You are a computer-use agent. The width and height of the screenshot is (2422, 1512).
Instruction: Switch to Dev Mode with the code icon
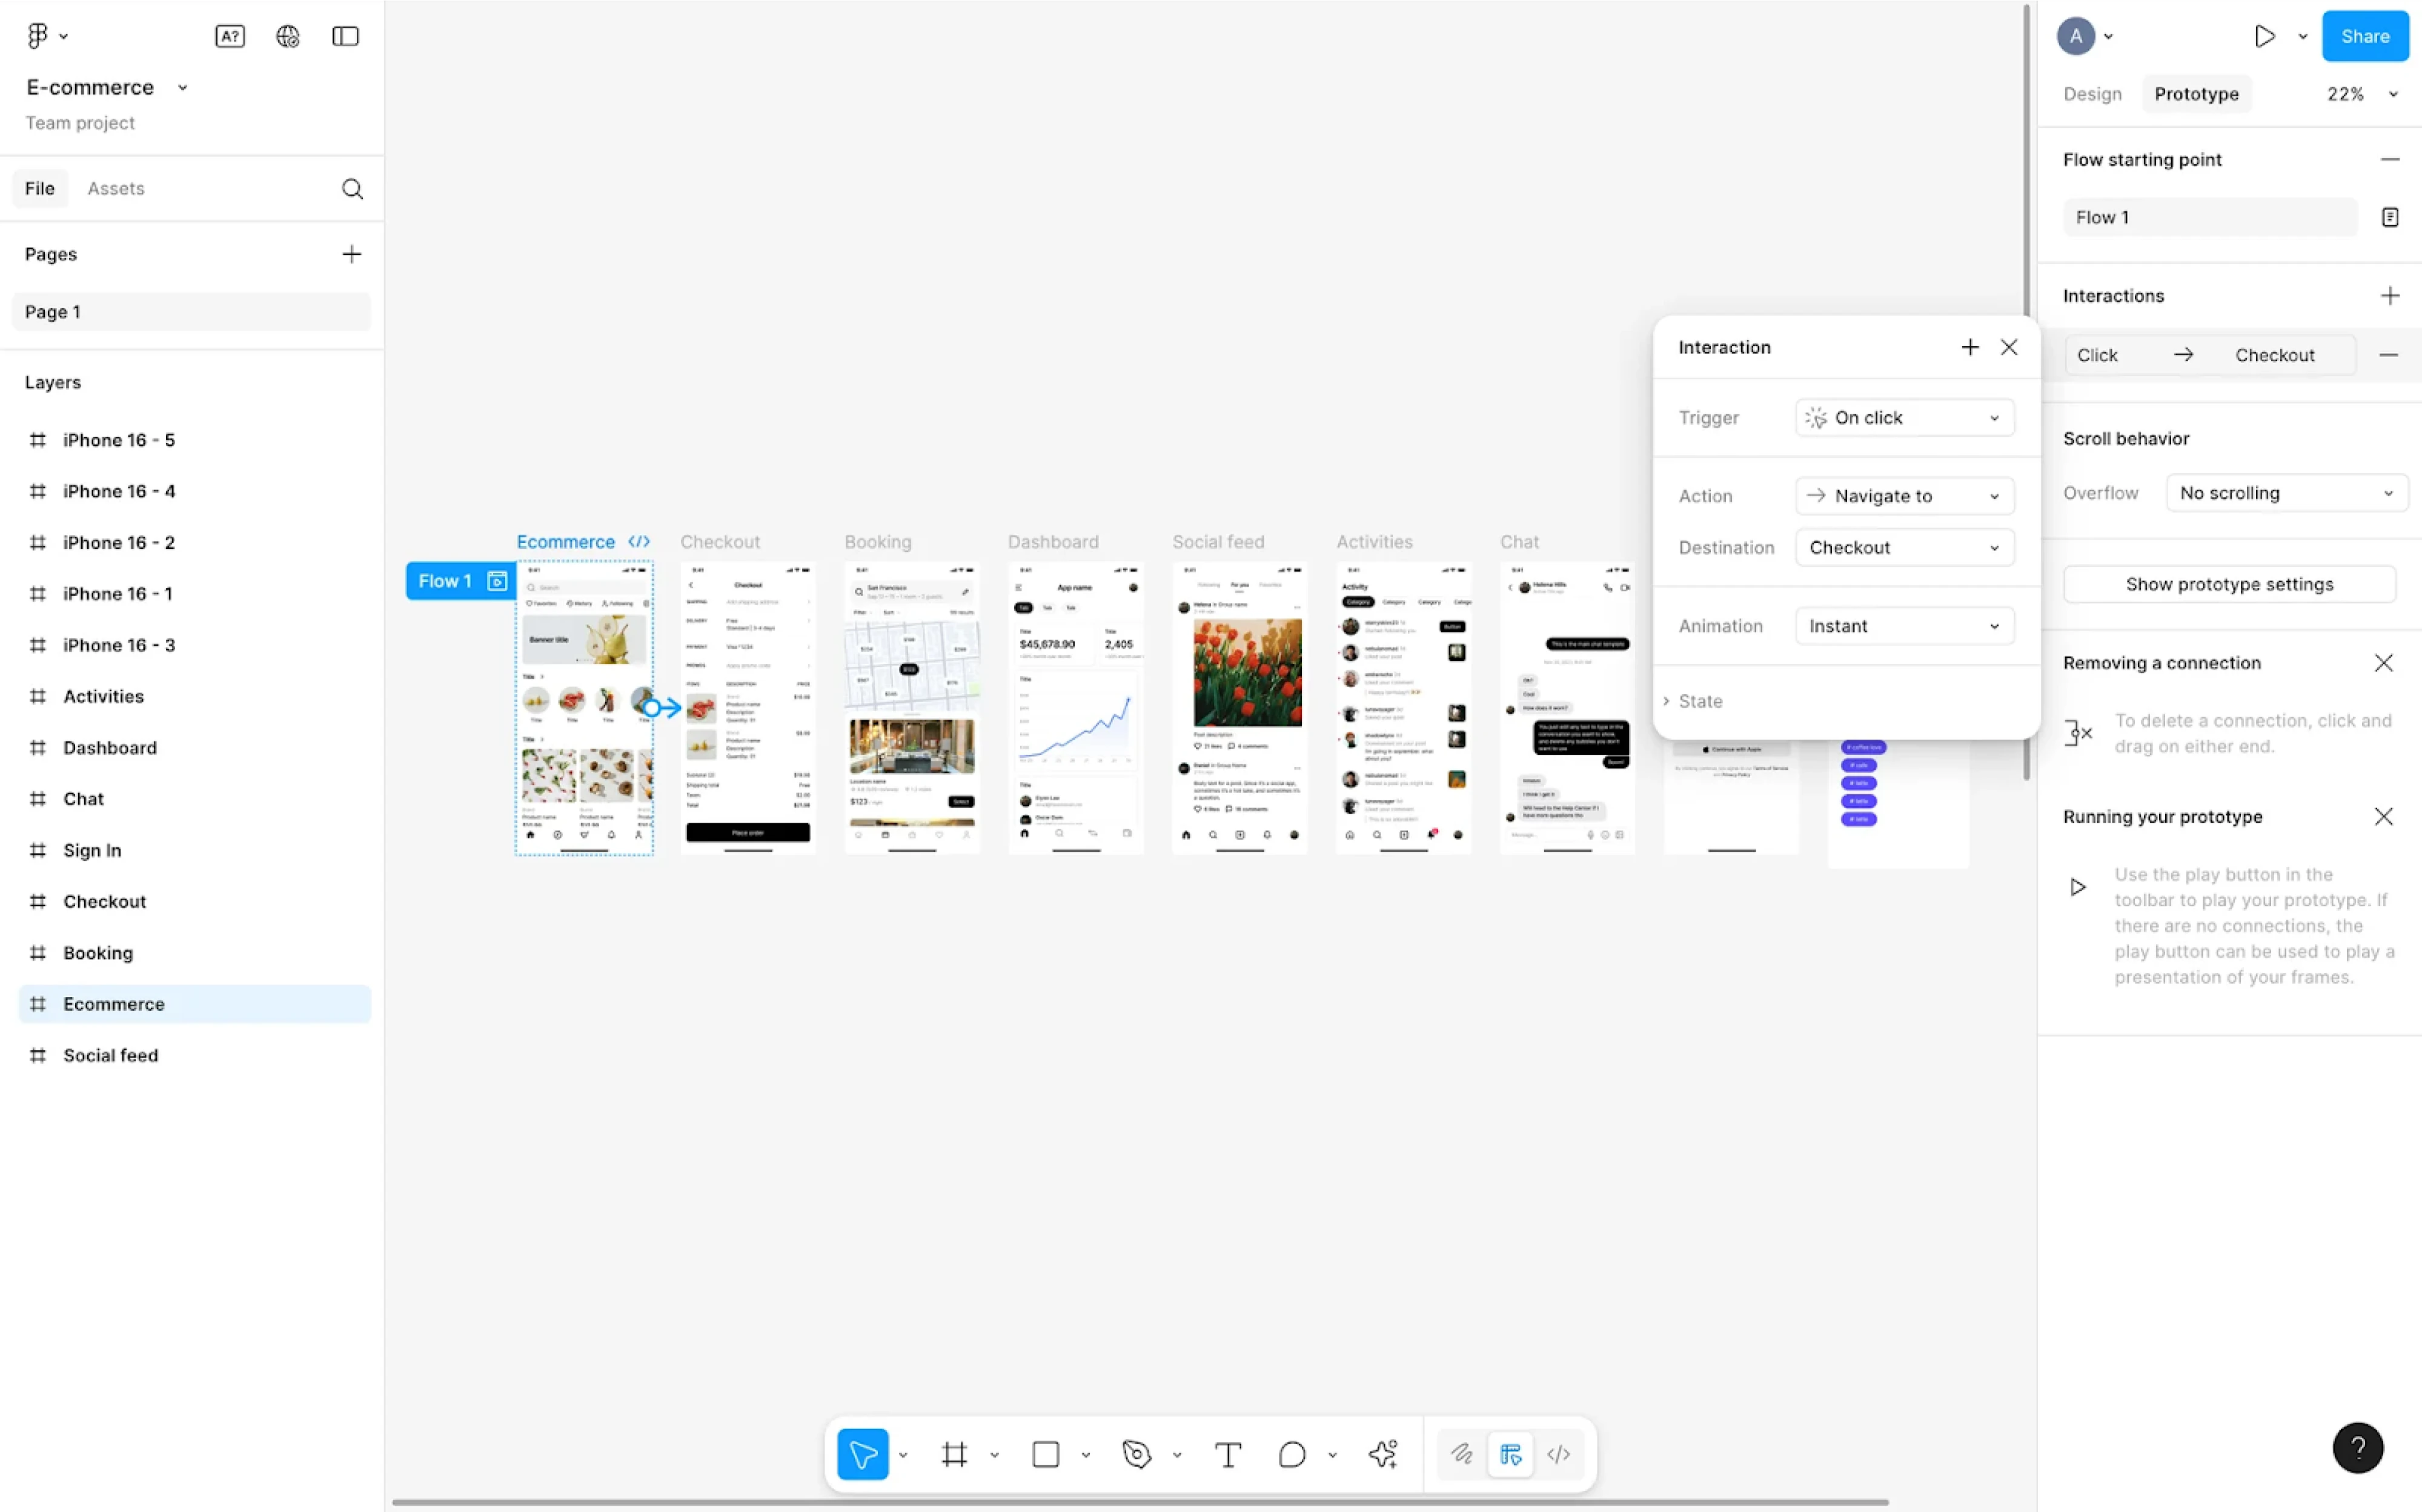click(1558, 1455)
